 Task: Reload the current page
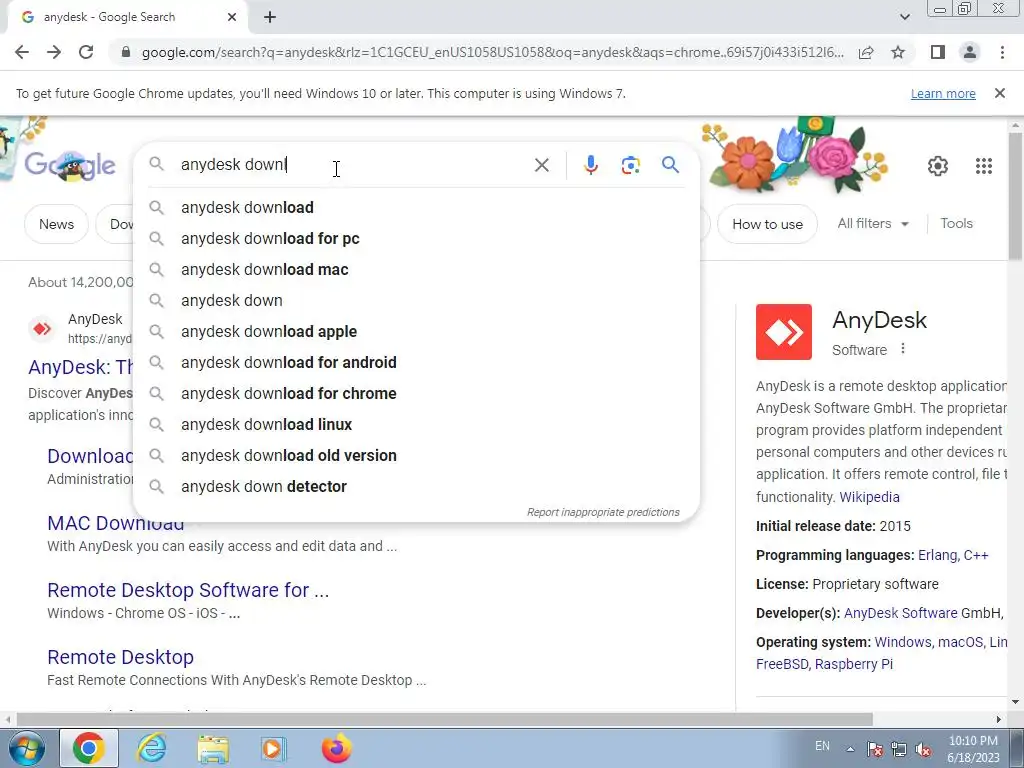pyautogui.click(x=86, y=52)
